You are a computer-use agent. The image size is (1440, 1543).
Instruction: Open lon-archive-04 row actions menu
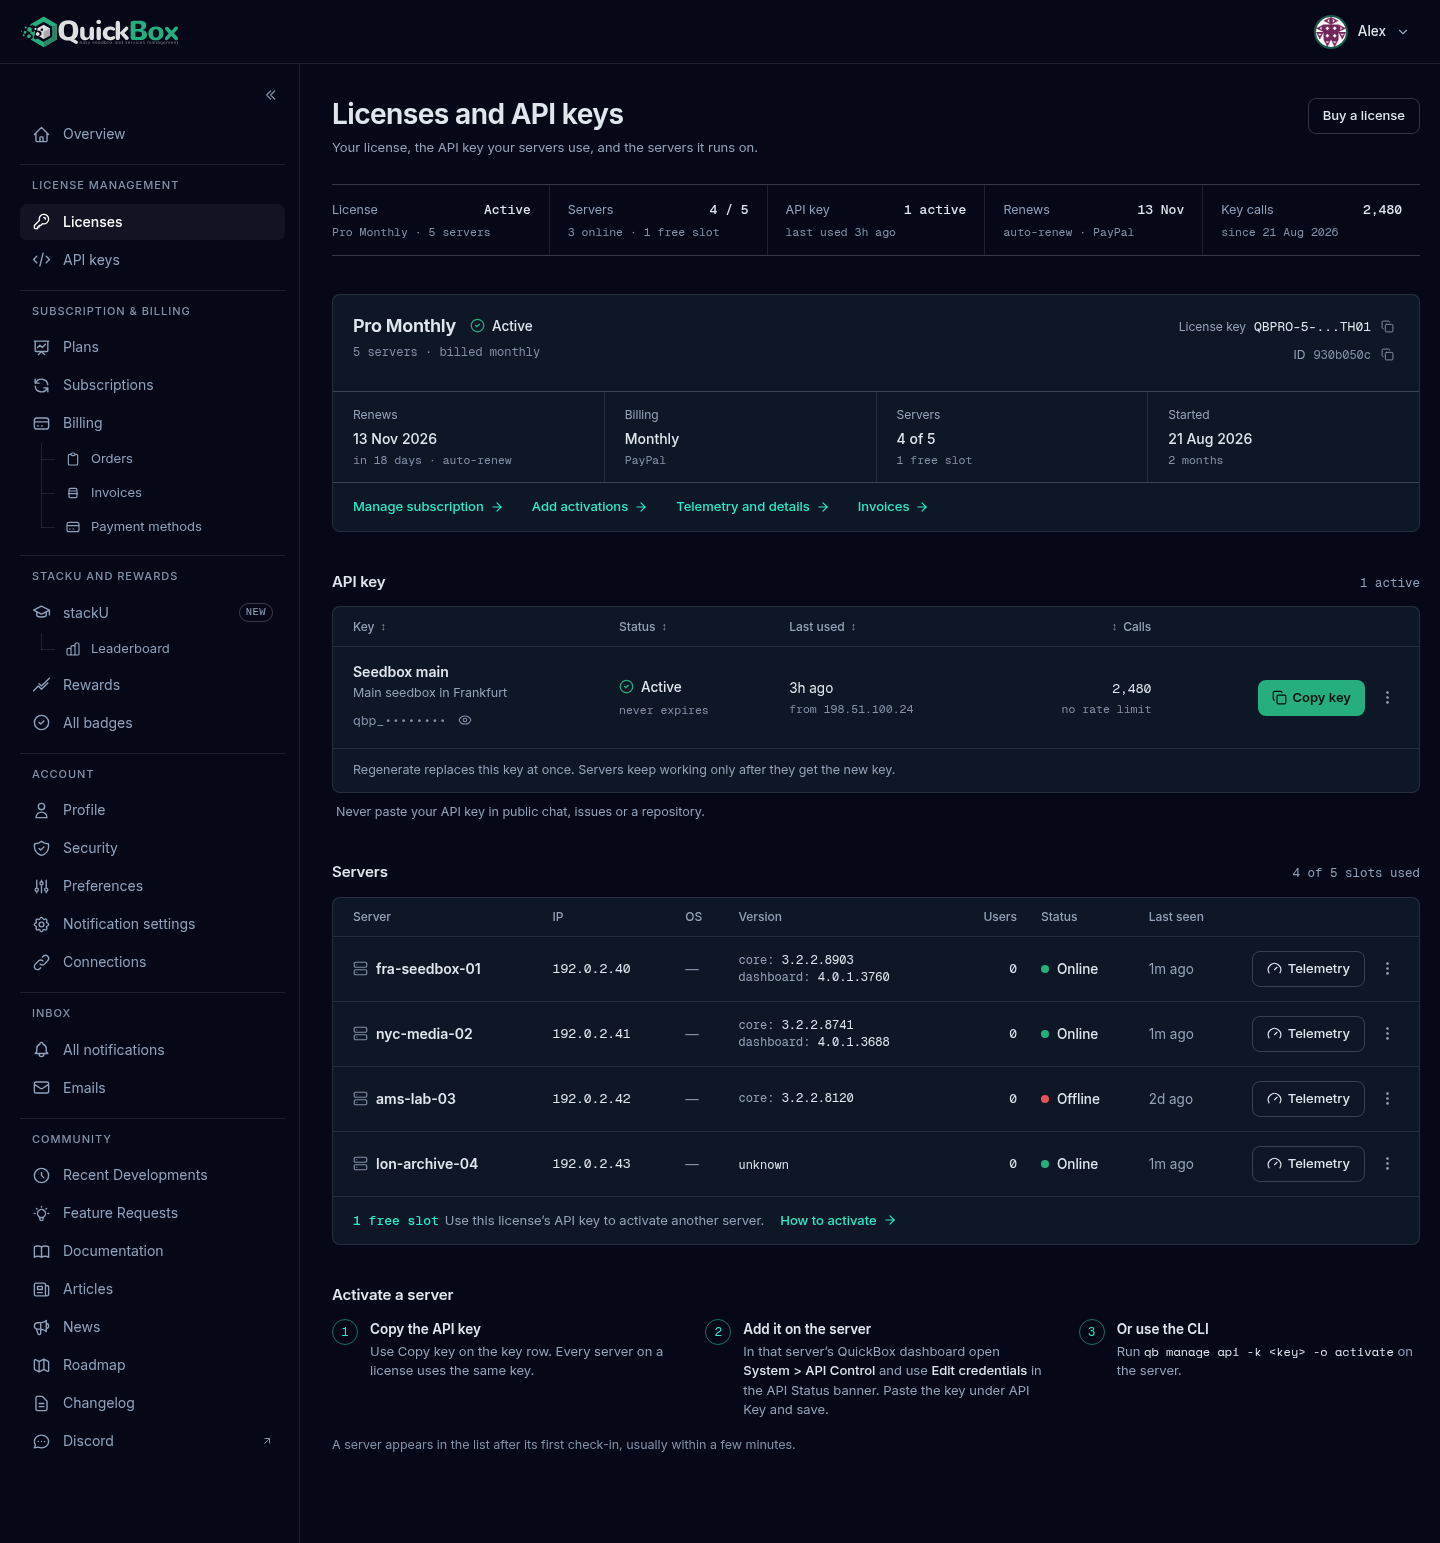pyautogui.click(x=1387, y=1164)
